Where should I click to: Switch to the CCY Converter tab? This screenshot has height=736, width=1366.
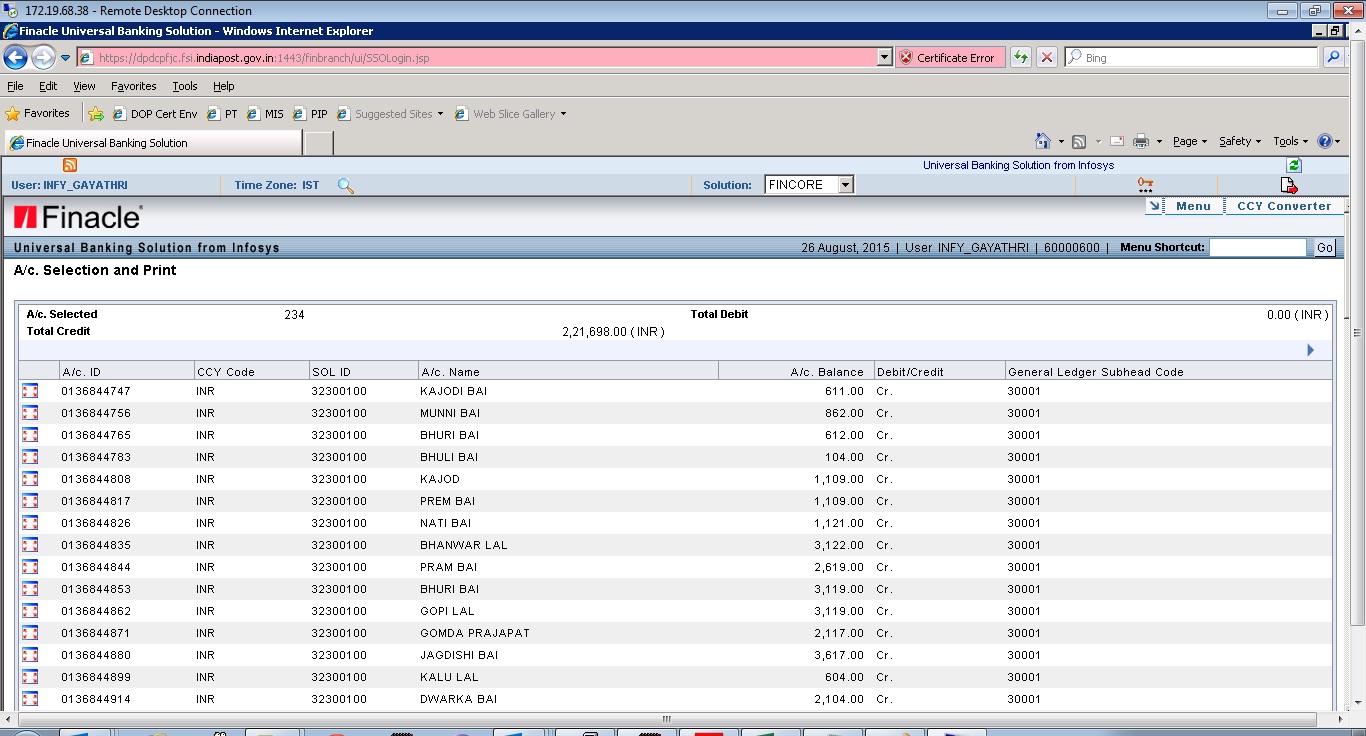[x=1283, y=206]
